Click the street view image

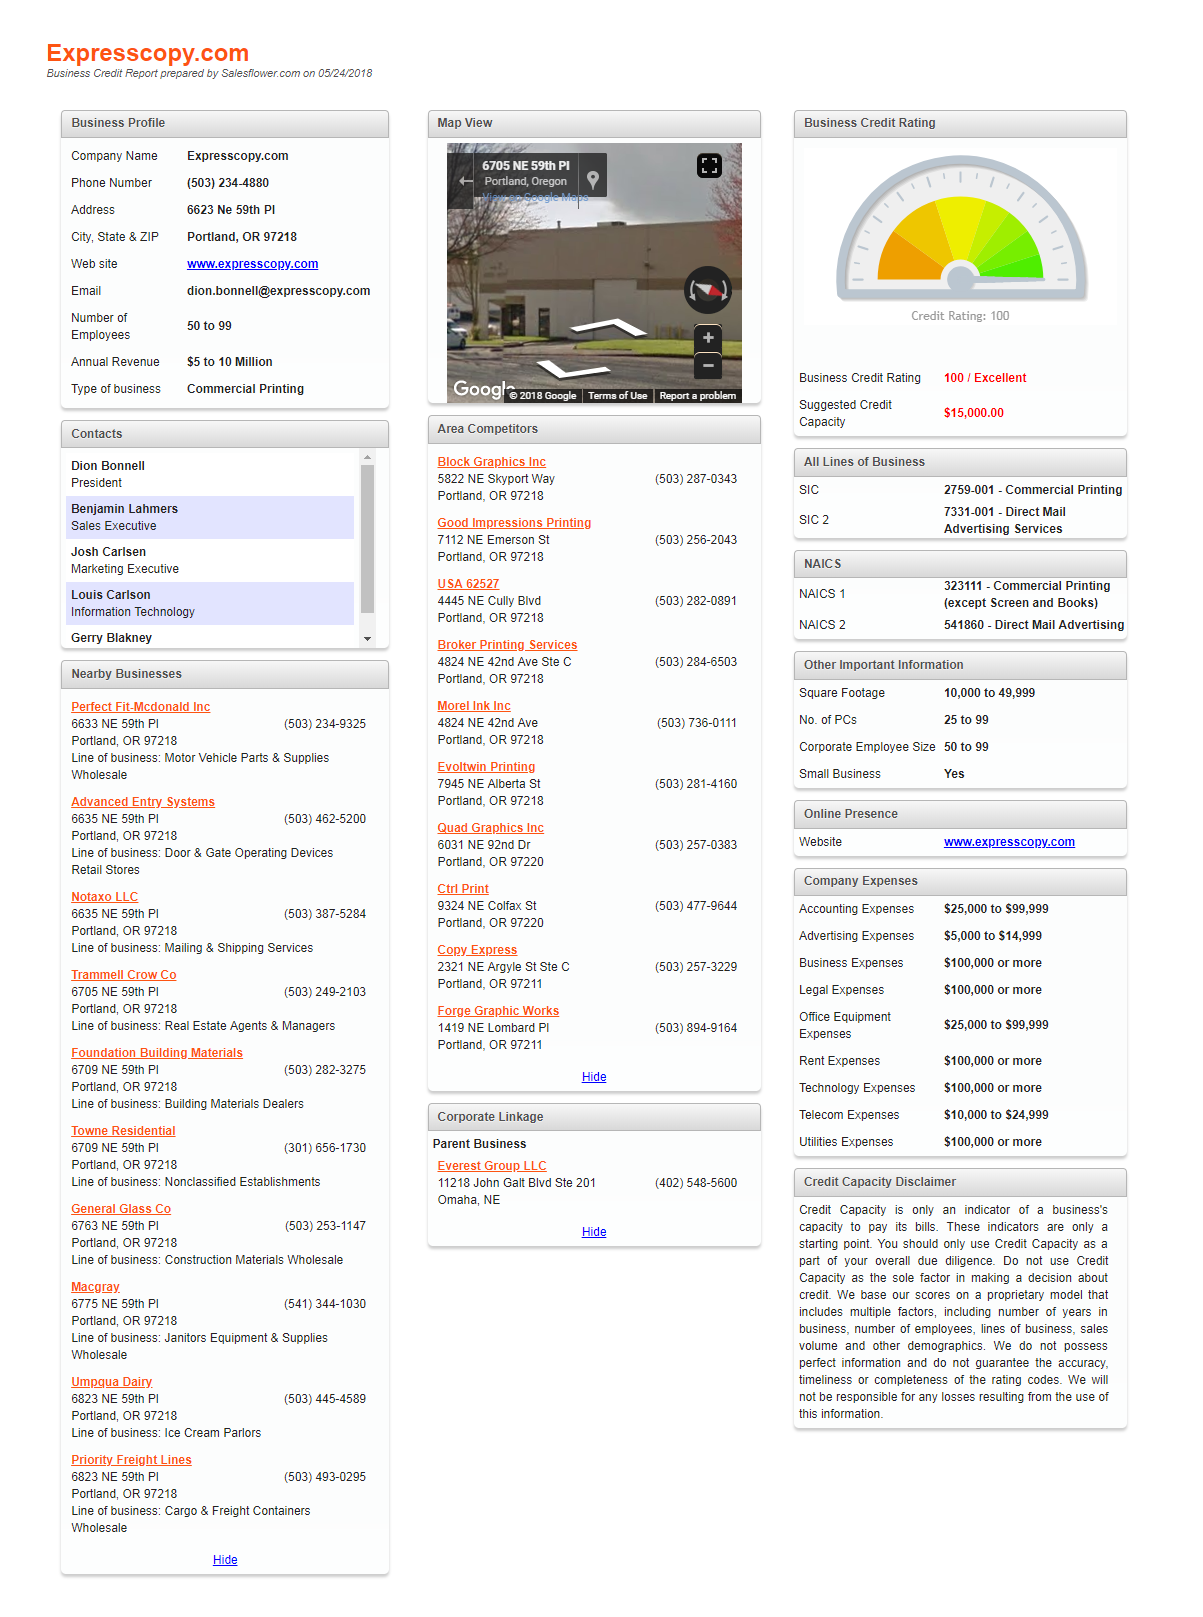594,273
